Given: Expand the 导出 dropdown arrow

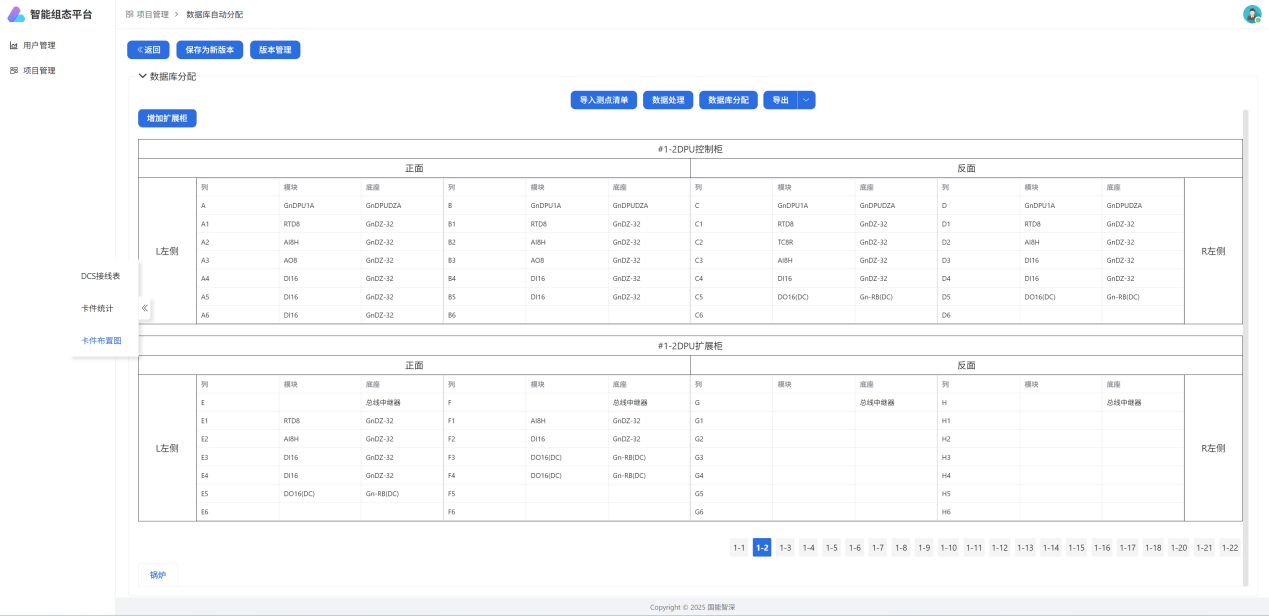Looking at the screenshot, I should tap(806, 100).
